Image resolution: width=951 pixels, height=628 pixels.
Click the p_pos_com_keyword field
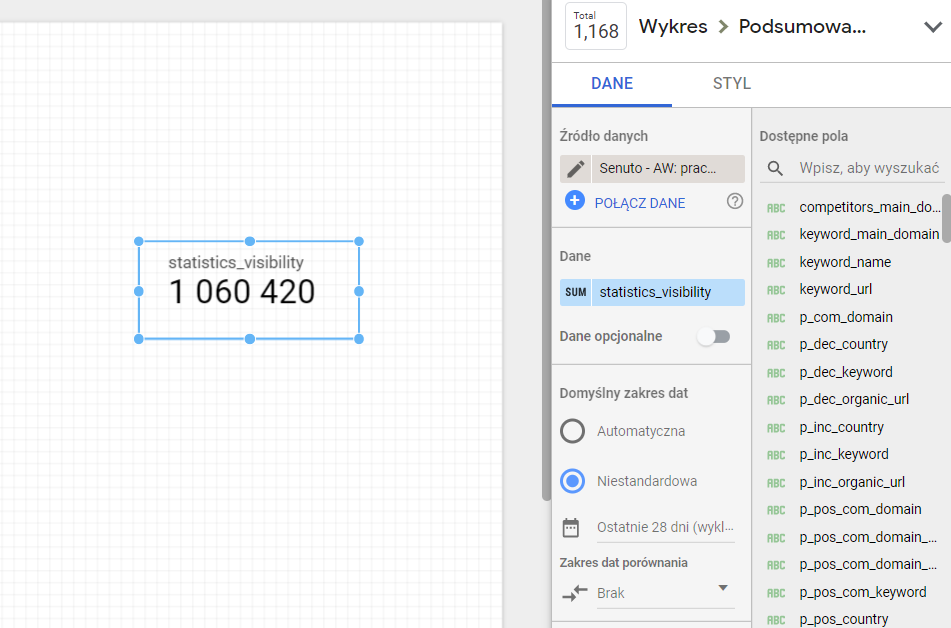[862, 592]
